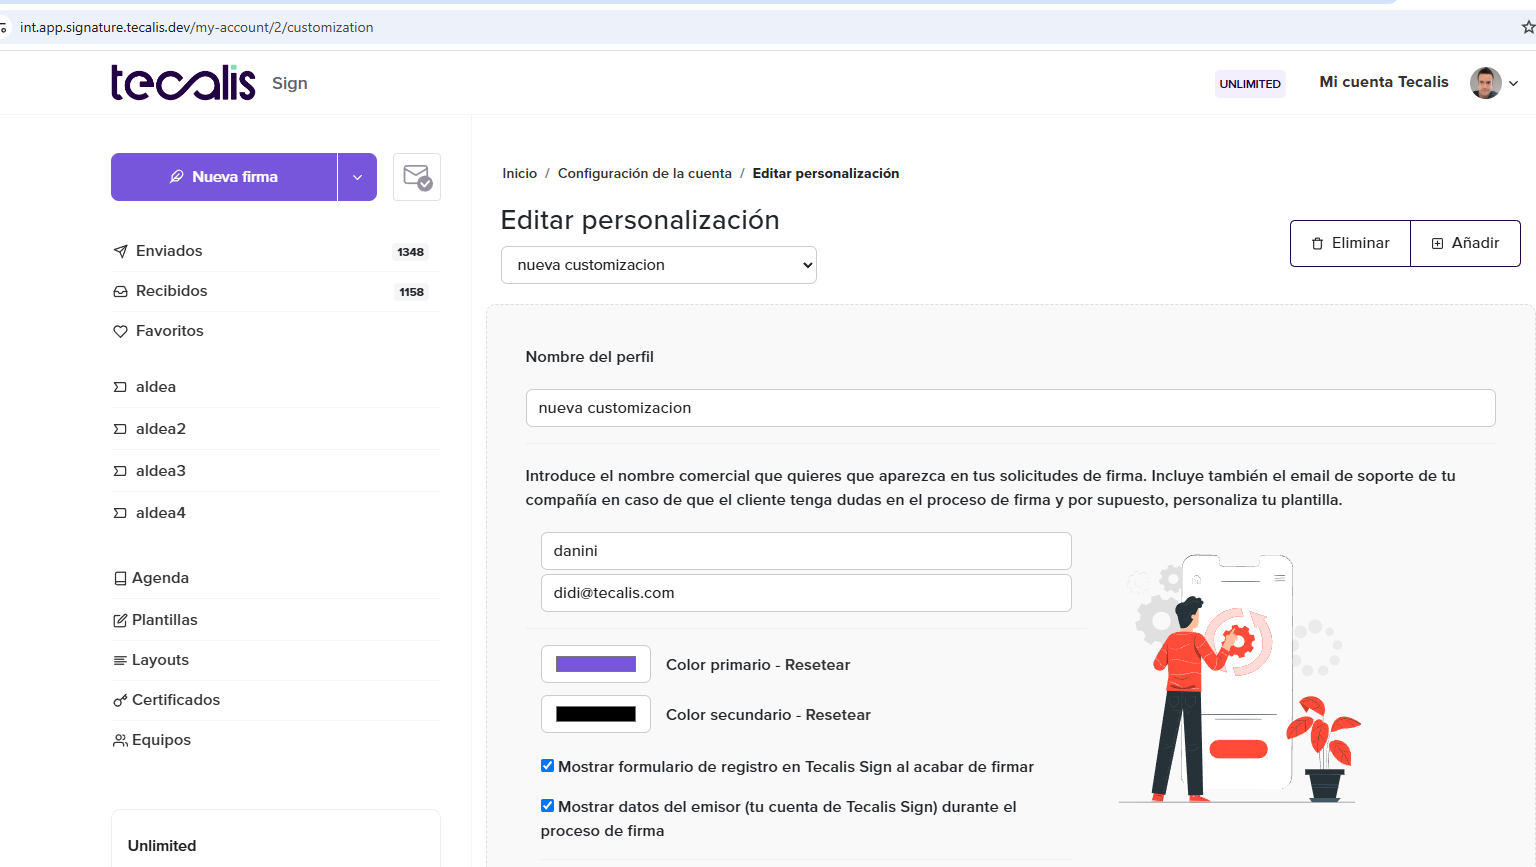Click the bookmark star icon in address bar
1536x867 pixels.
pos(1527,27)
